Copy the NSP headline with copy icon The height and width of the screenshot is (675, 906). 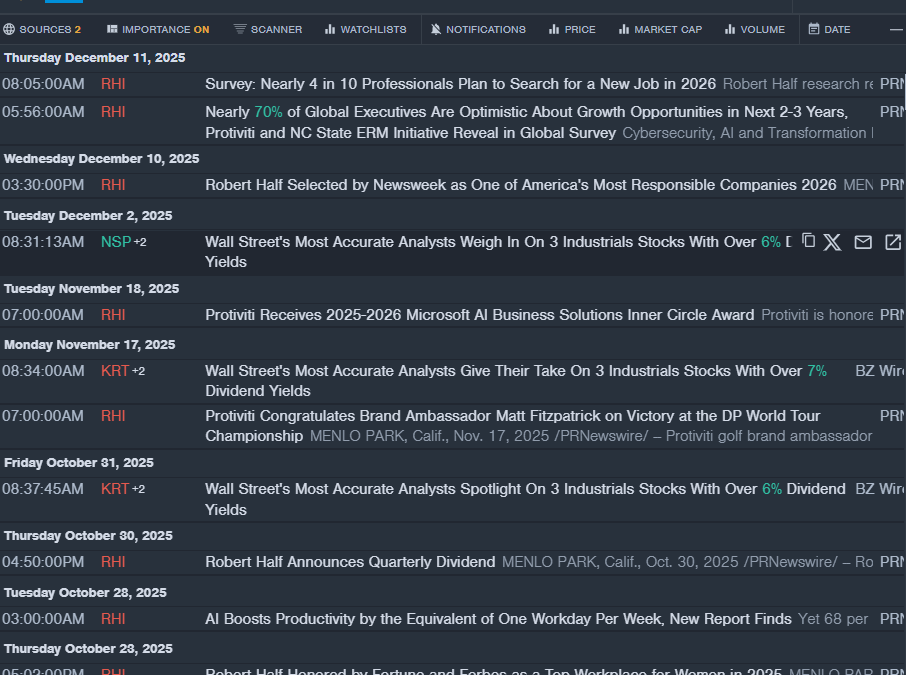(808, 241)
